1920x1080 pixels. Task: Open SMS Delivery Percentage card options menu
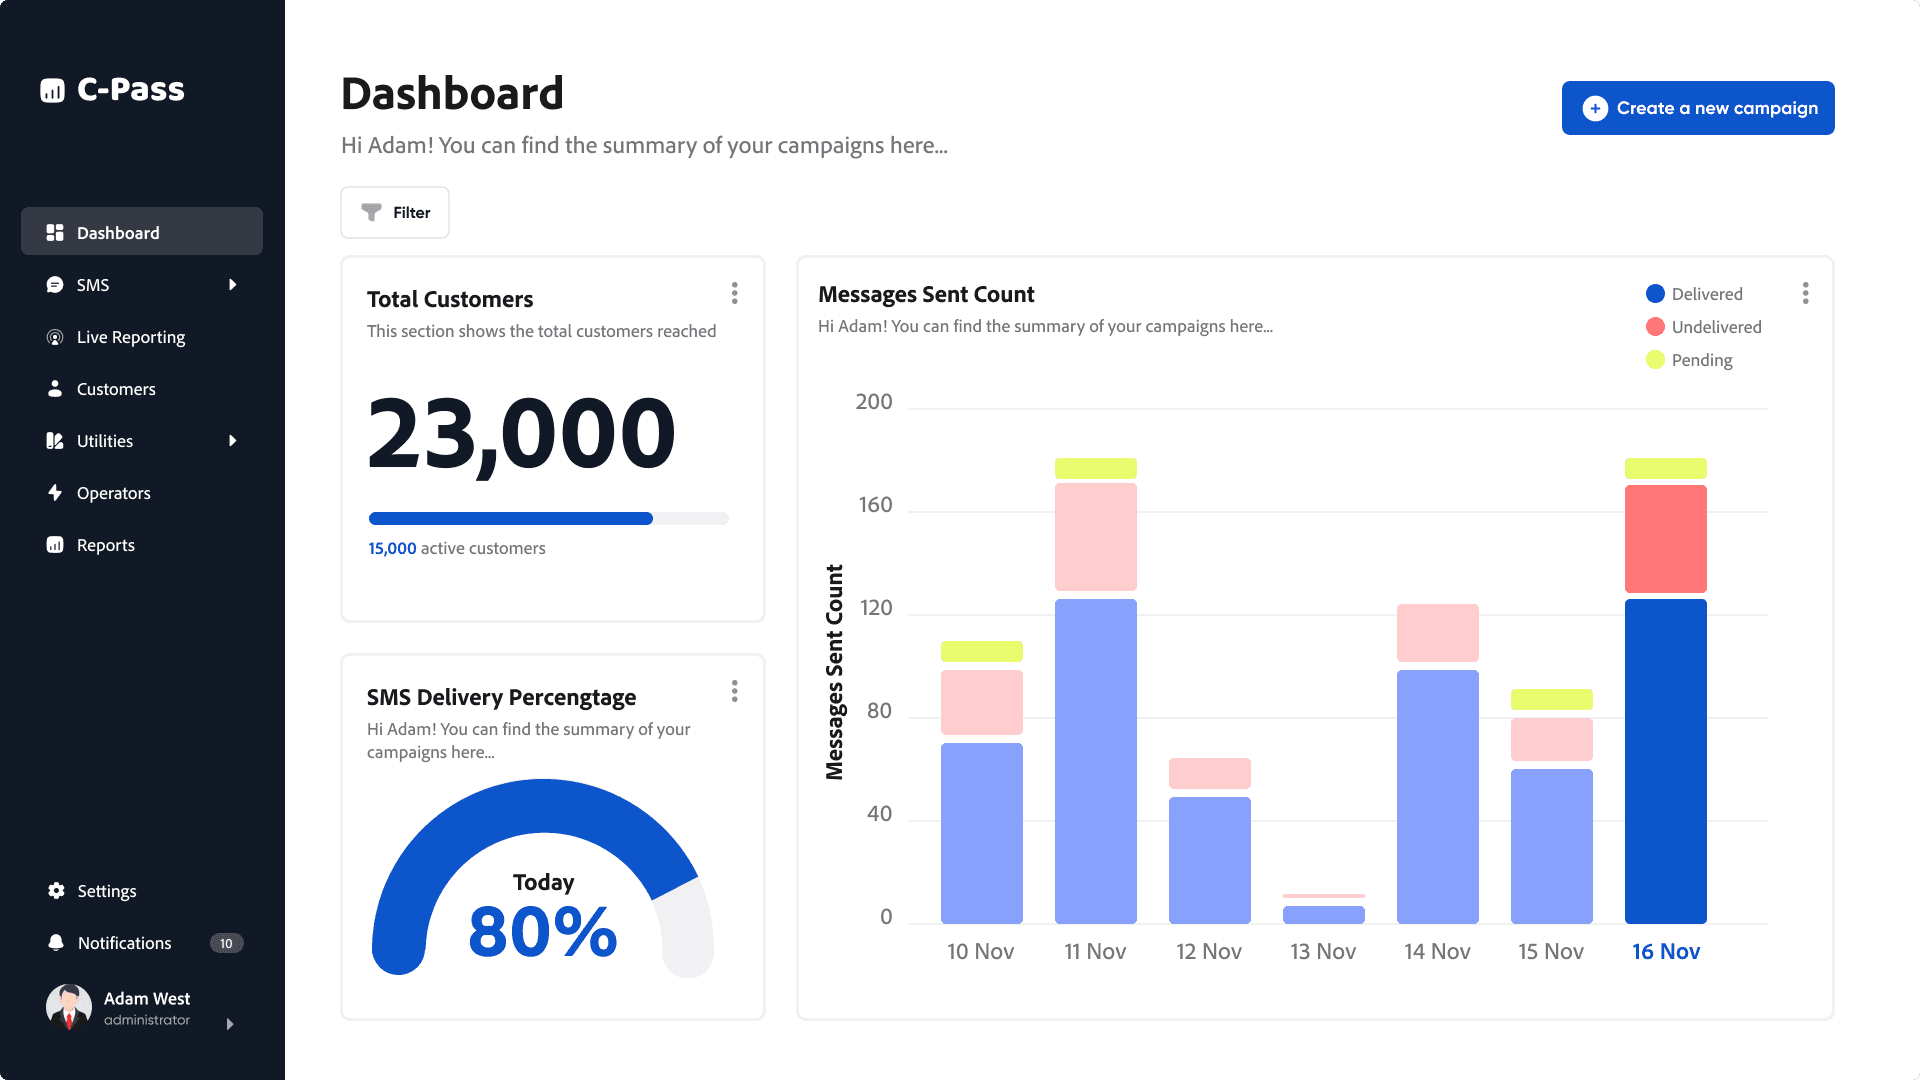click(x=734, y=691)
